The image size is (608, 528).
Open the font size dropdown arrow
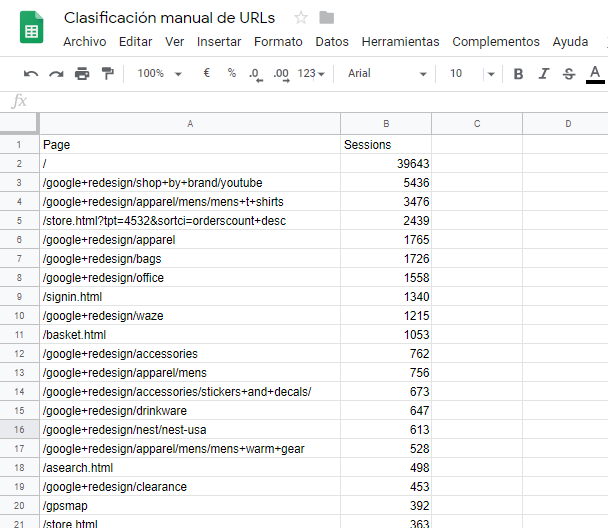[x=491, y=74]
